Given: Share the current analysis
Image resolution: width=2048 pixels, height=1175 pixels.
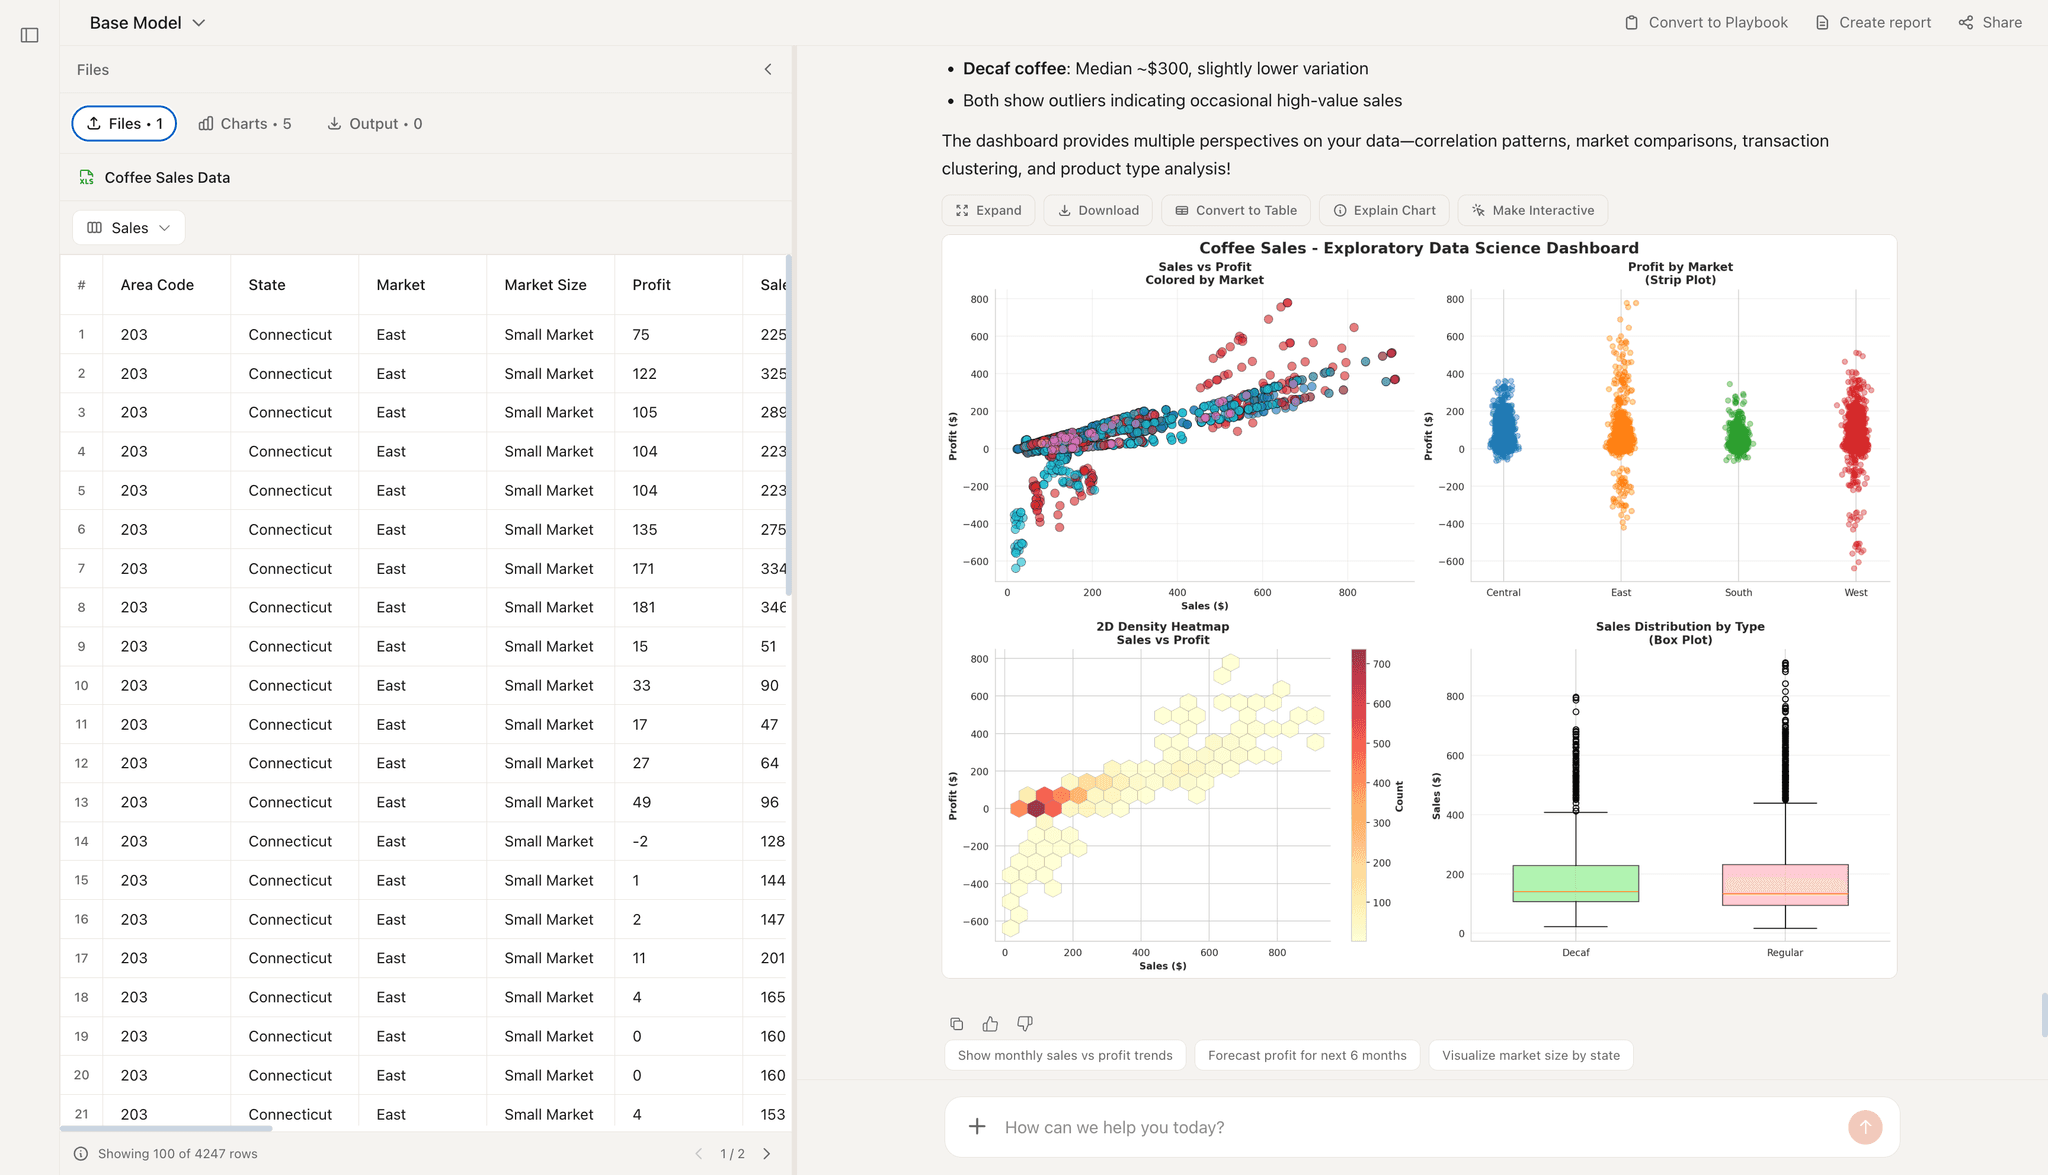Looking at the screenshot, I should 1988,21.
